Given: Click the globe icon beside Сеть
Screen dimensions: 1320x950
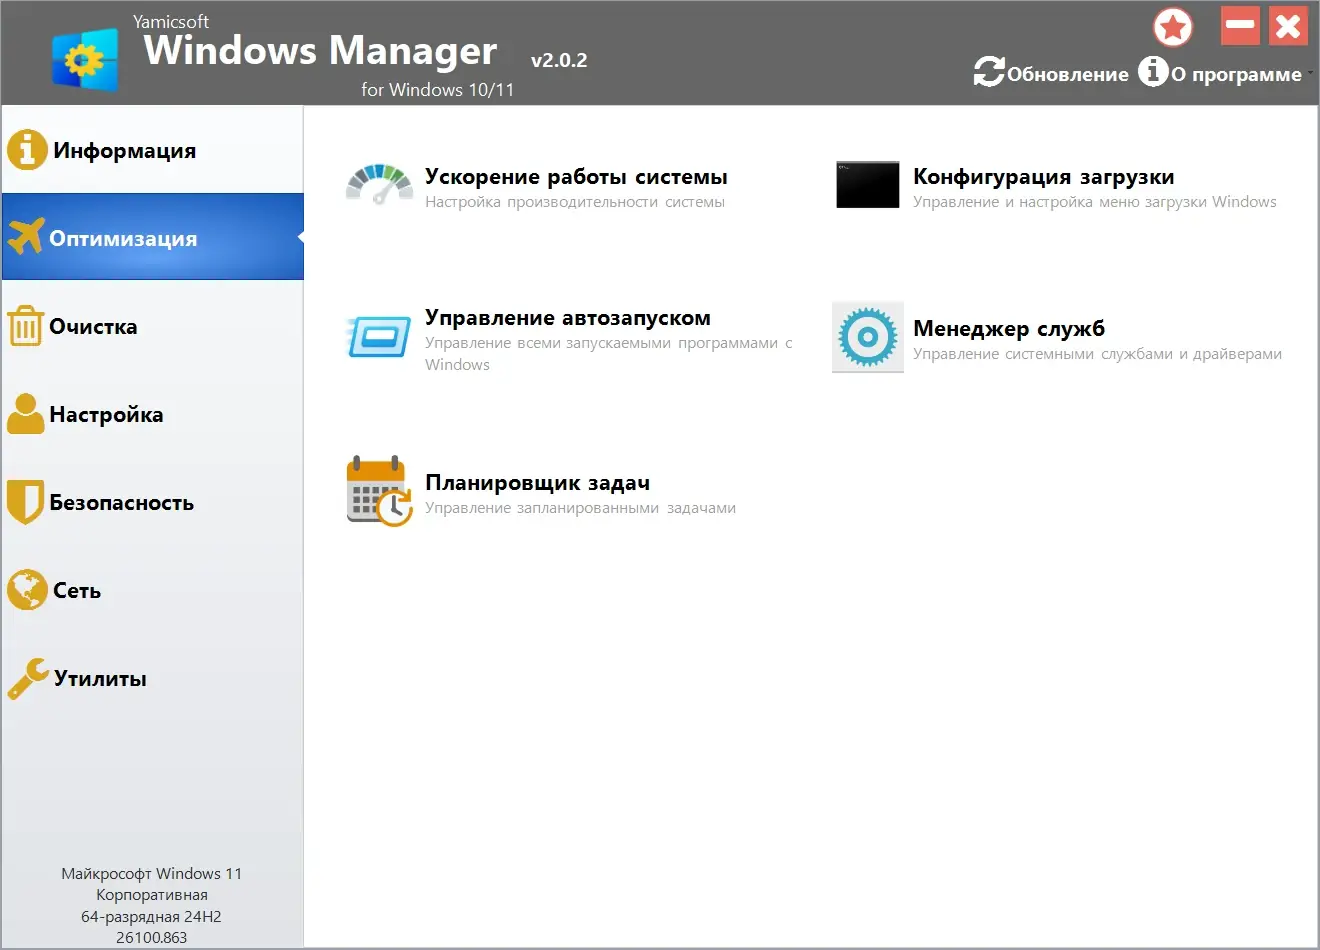Looking at the screenshot, I should (27, 590).
